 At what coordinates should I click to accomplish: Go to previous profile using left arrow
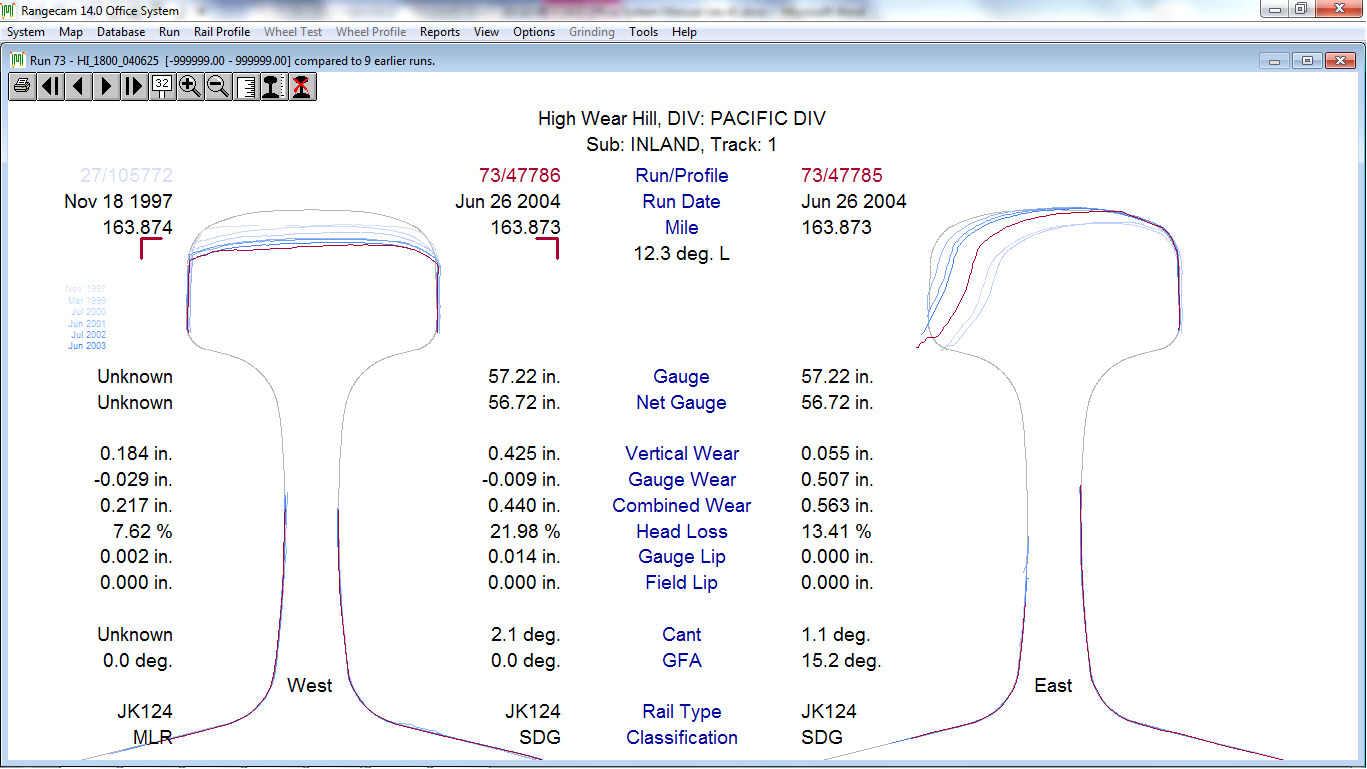78,87
